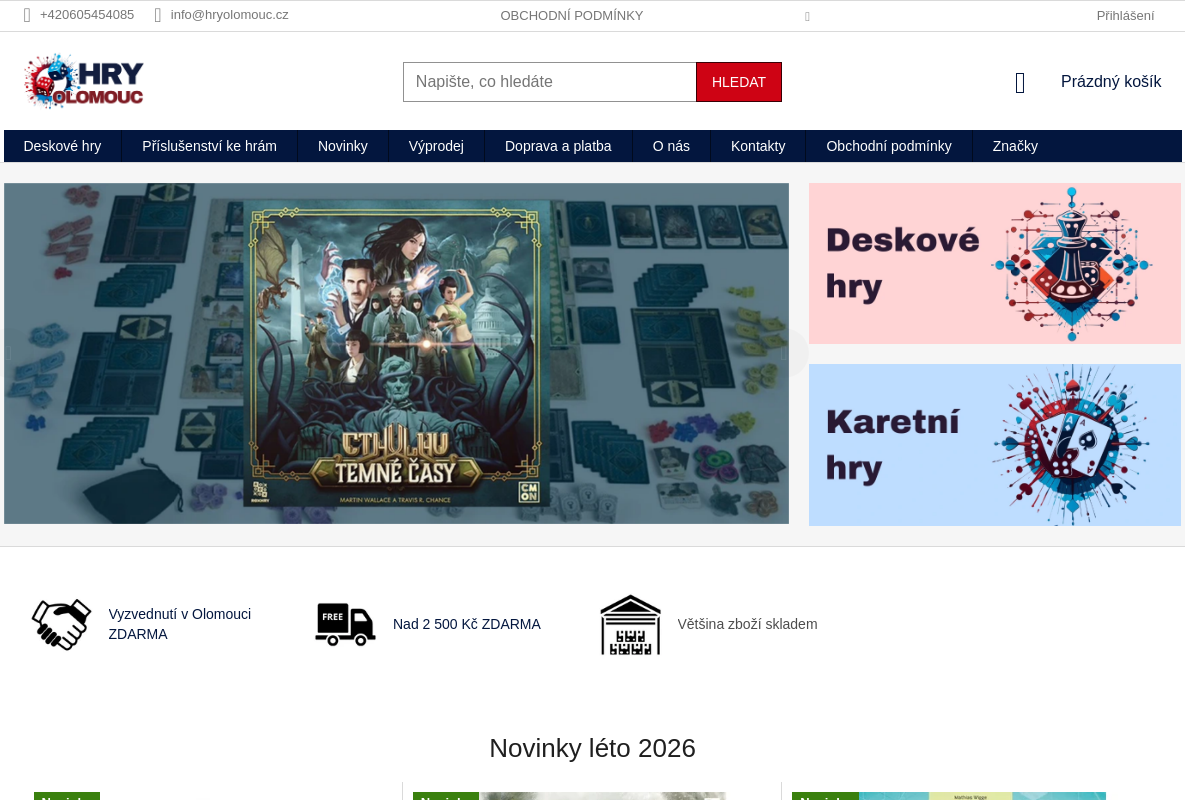This screenshot has width=1200, height=800.
Task: Click the phone icon before +420605454085
Action: coord(28,16)
